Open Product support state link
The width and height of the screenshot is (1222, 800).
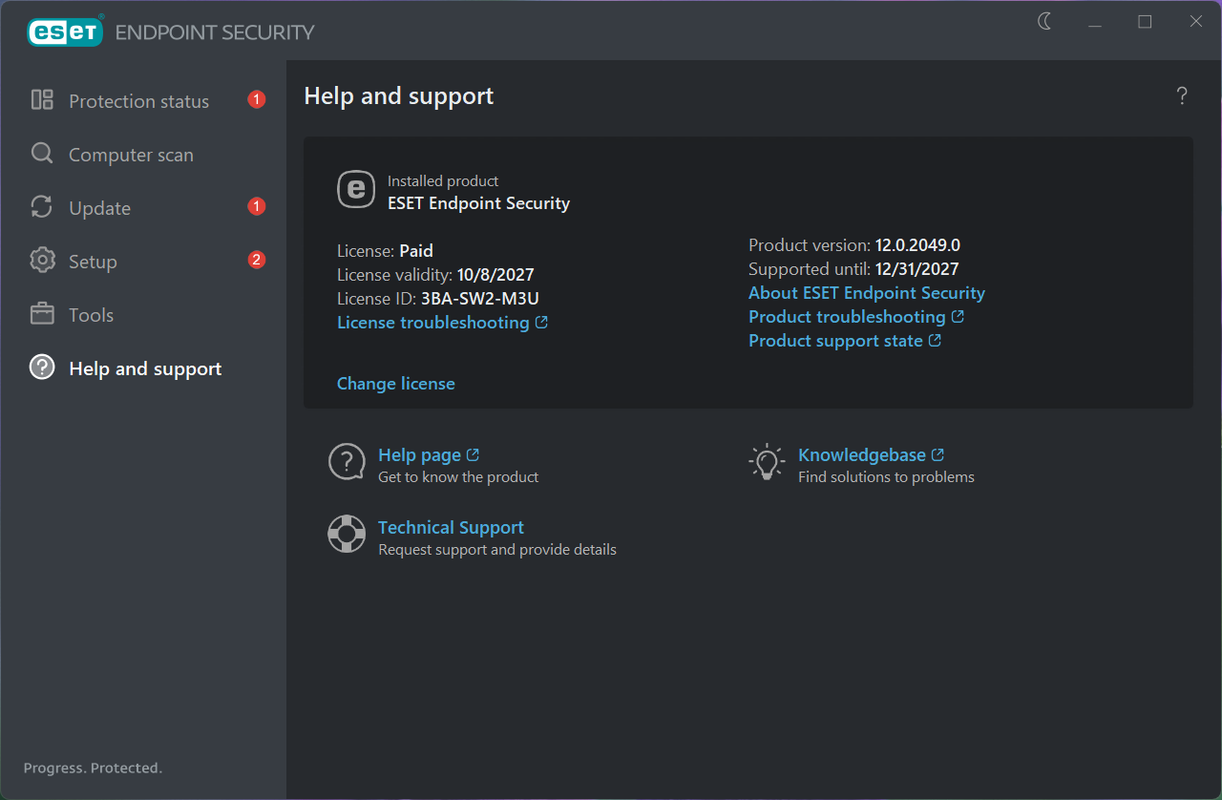(x=836, y=340)
